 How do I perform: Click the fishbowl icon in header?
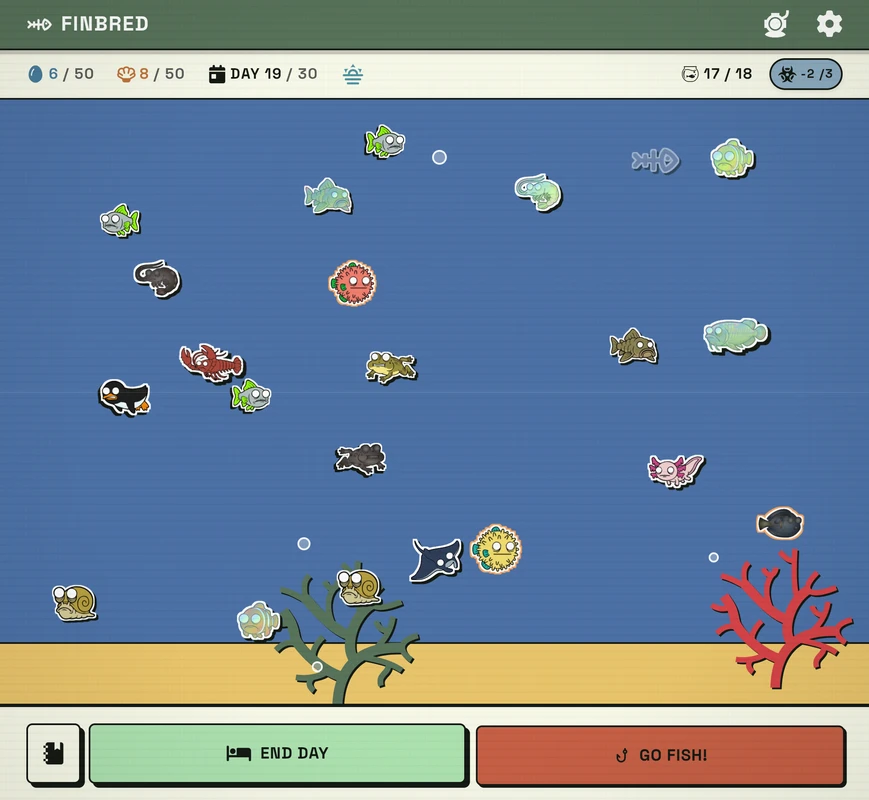pos(776,24)
